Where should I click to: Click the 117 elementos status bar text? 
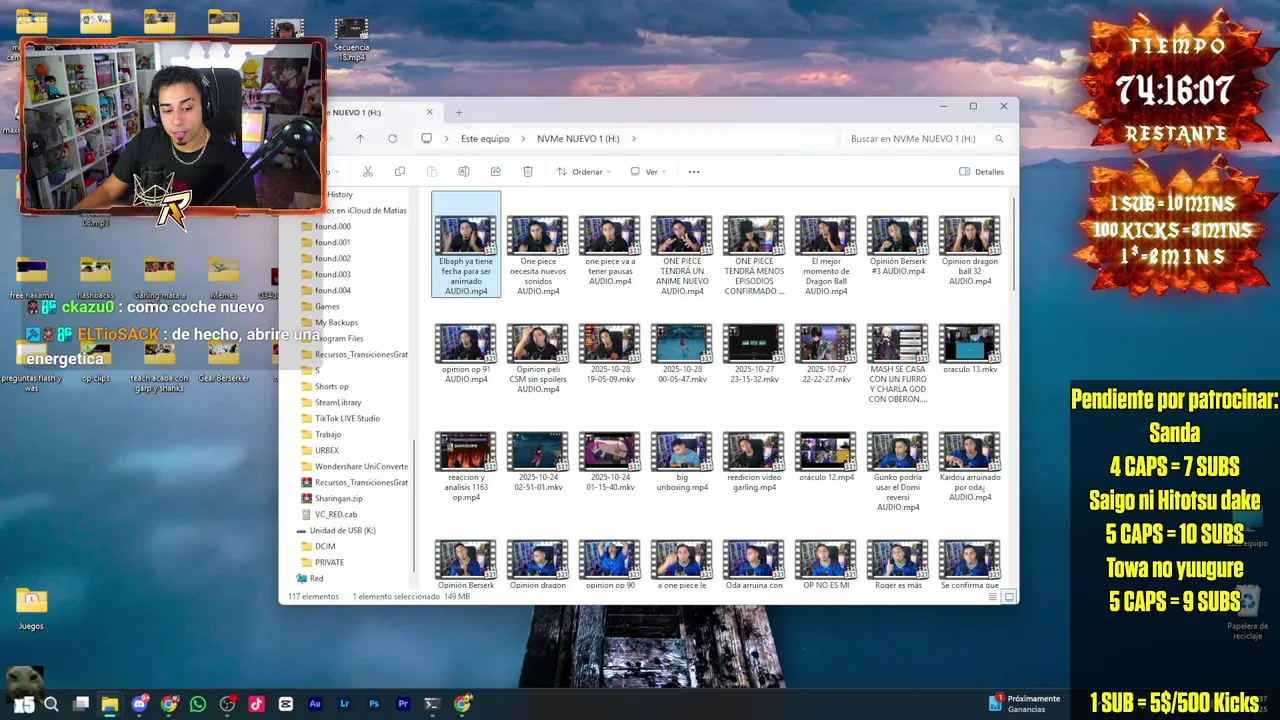pos(313,597)
